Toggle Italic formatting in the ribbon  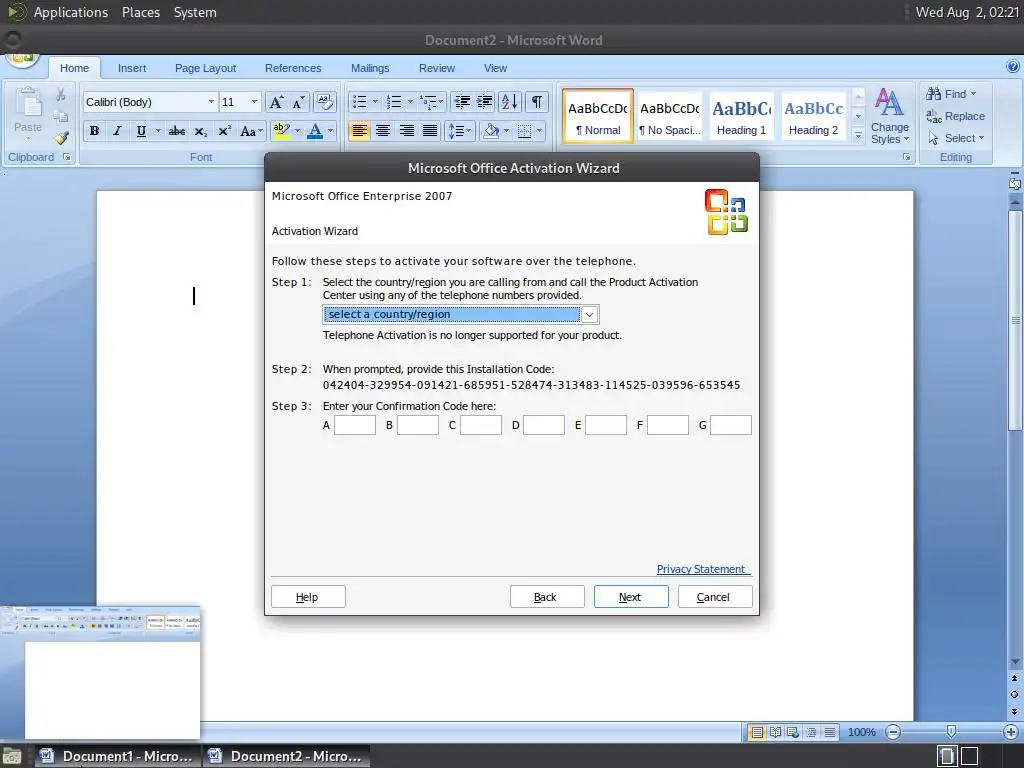click(x=118, y=131)
